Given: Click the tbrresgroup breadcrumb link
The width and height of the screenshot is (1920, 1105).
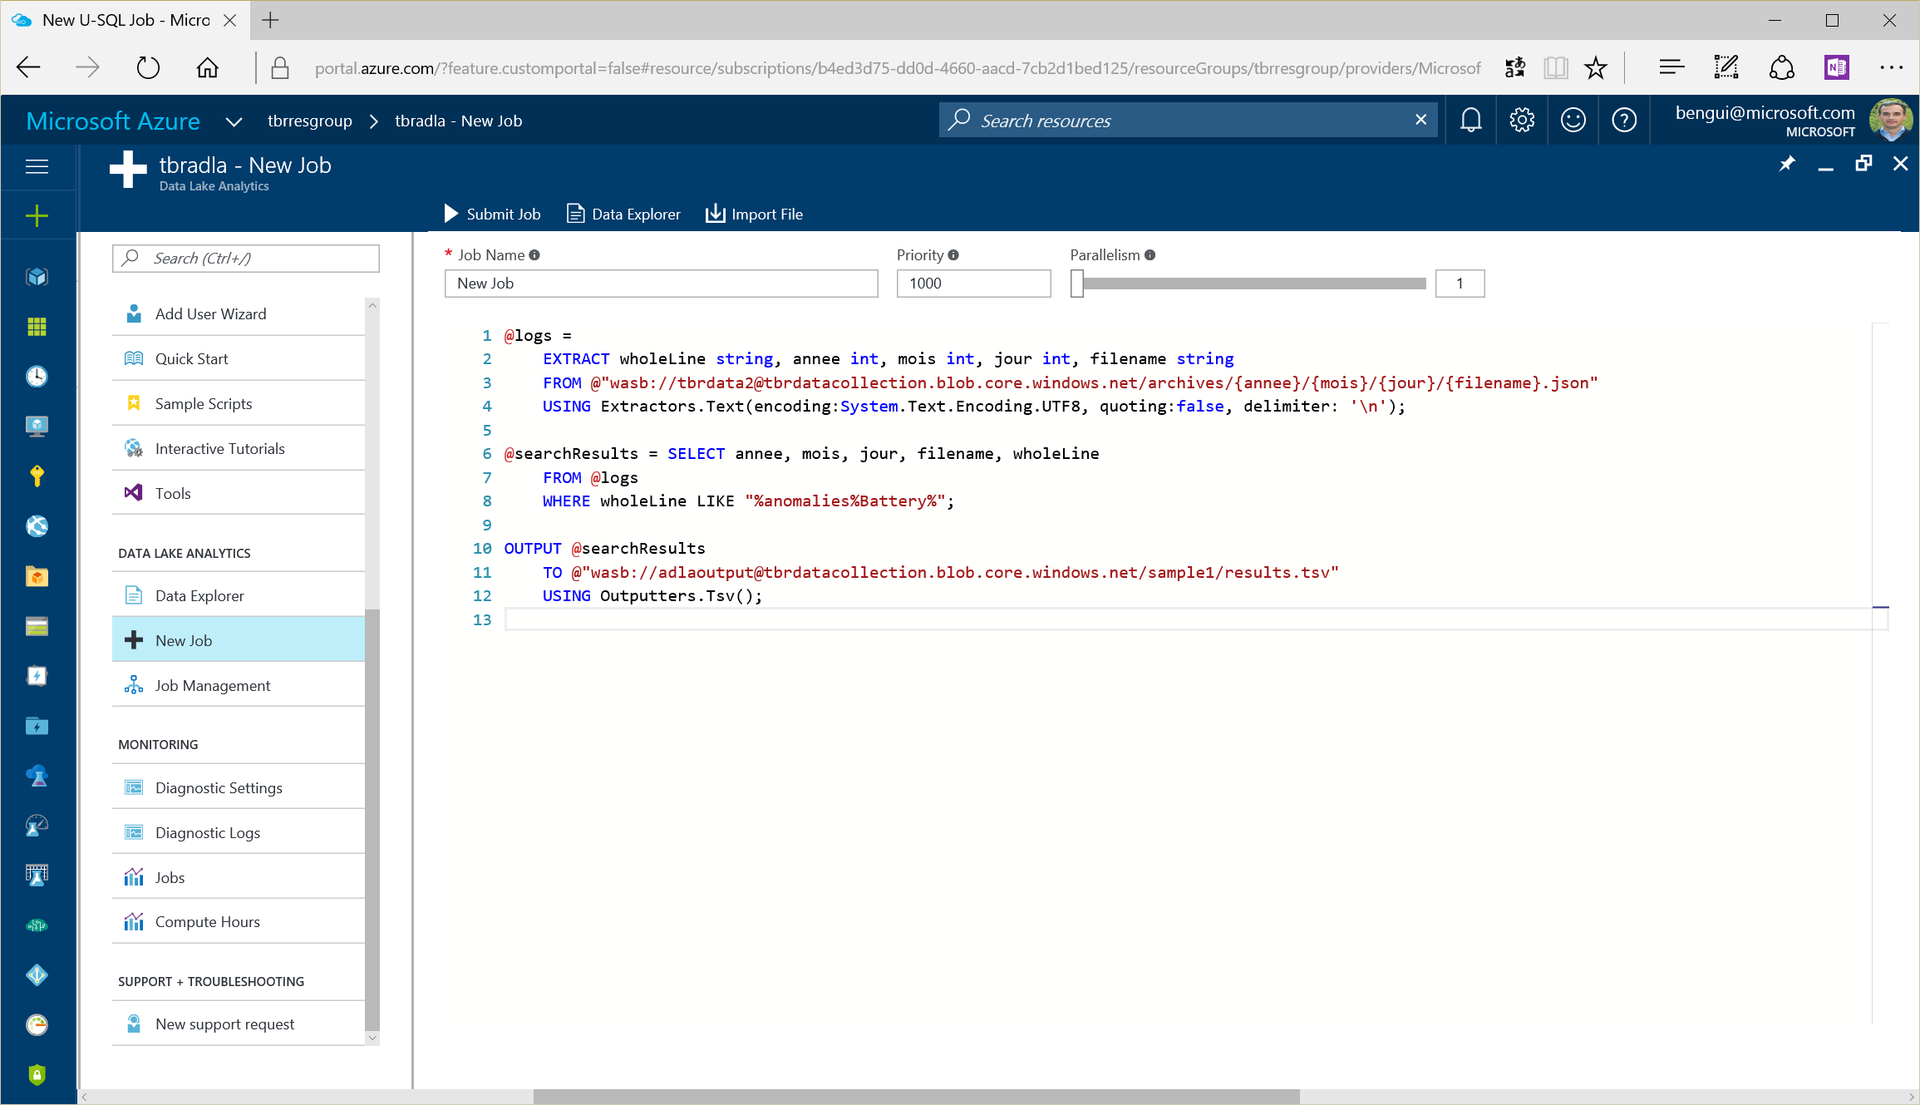Looking at the screenshot, I should point(309,121).
